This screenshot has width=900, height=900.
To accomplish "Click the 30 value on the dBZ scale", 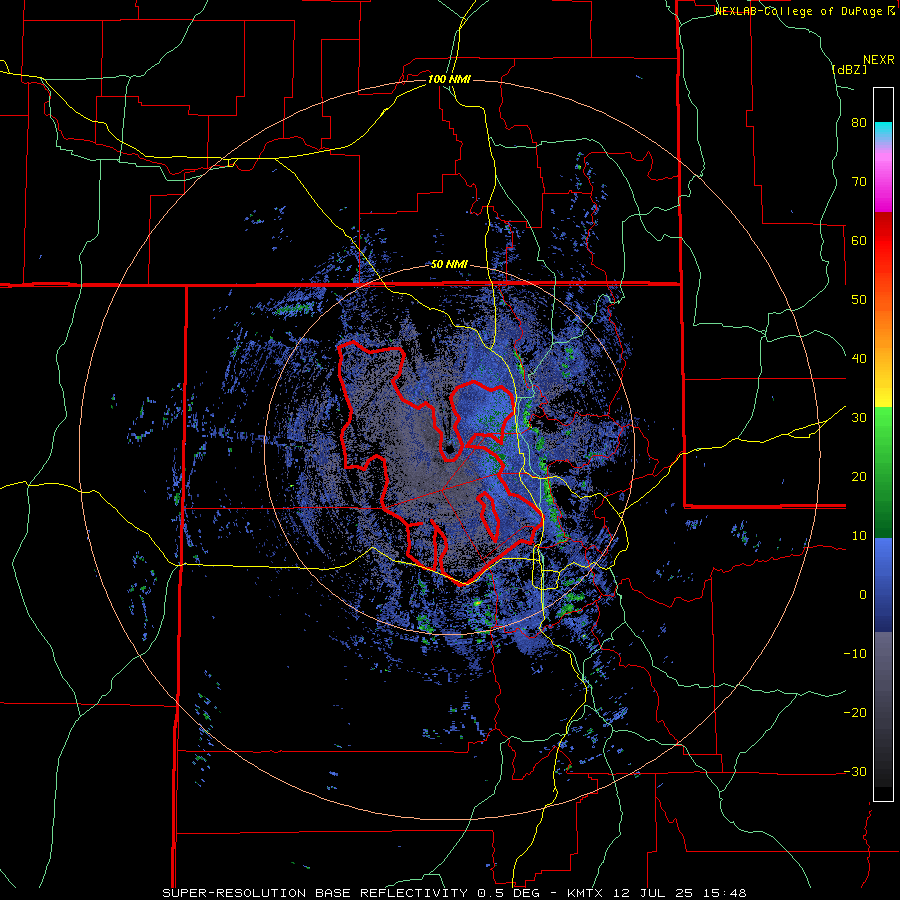I will coord(859,418).
